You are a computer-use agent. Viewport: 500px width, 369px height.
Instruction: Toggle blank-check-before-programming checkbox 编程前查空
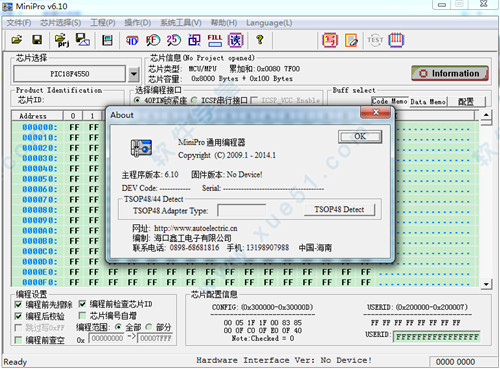pos(19,340)
